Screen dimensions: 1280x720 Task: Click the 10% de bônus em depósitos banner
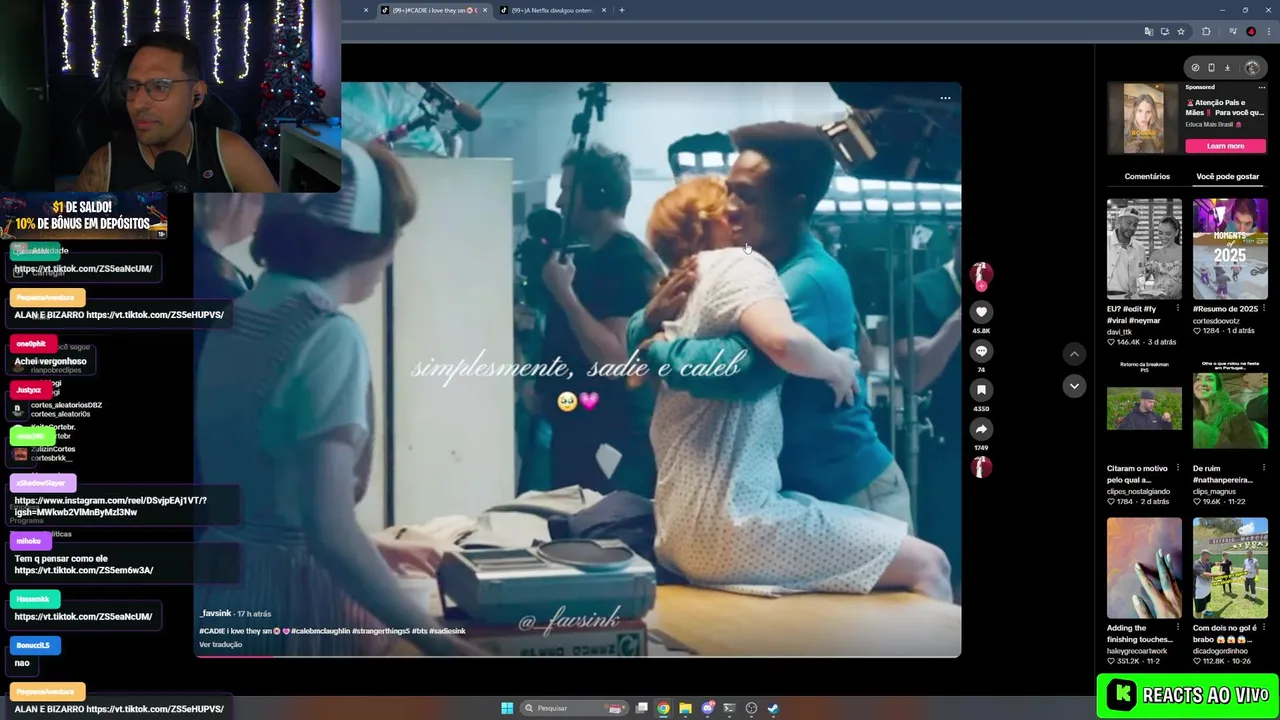(84, 216)
